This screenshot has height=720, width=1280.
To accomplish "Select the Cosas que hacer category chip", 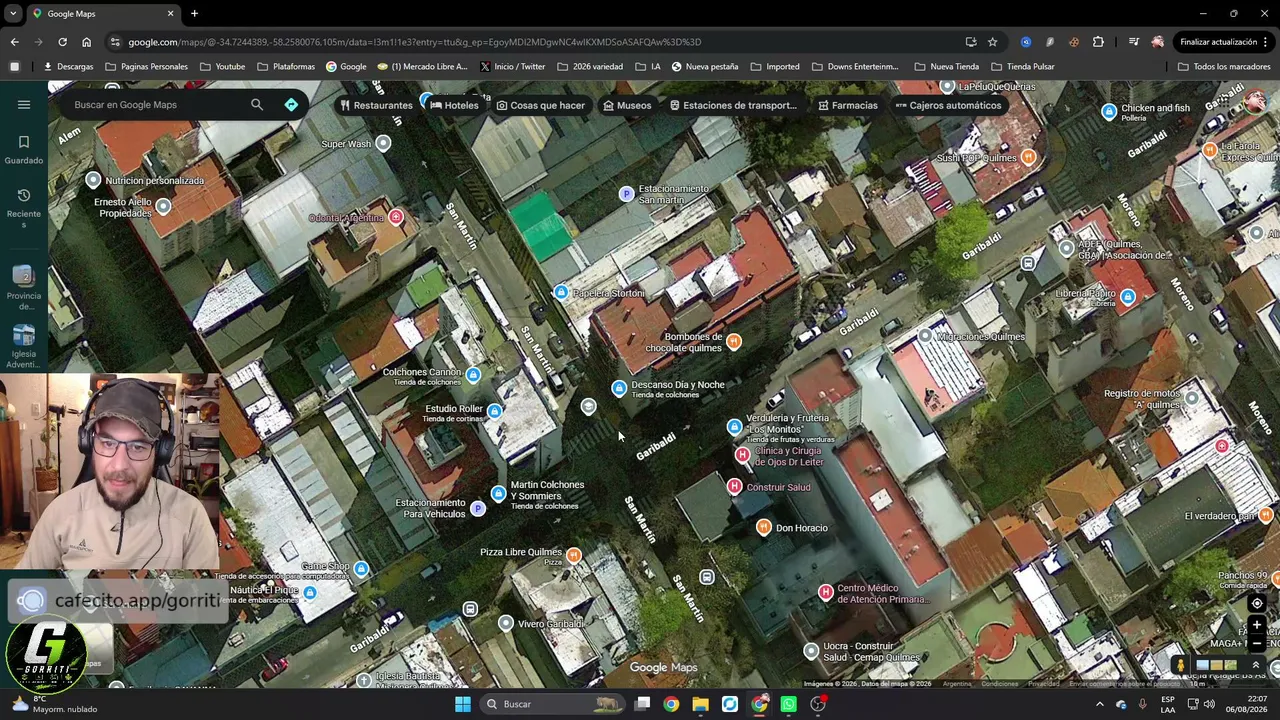I will pos(541,105).
